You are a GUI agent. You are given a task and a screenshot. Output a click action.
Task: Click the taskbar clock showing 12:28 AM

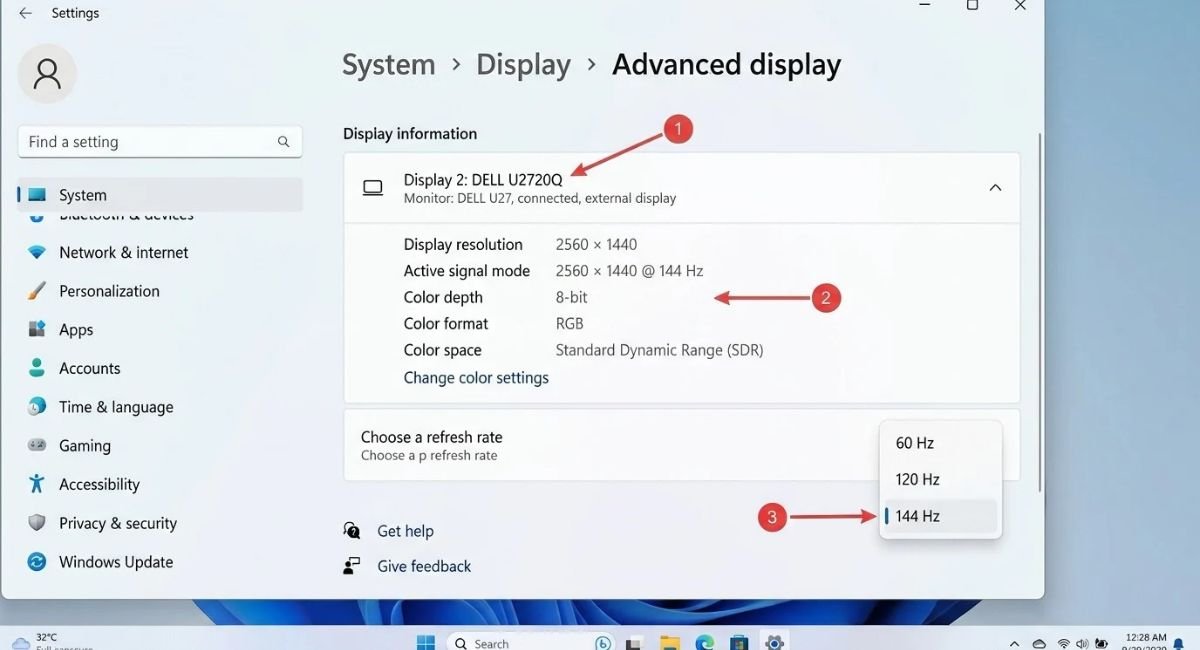pyautogui.click(x=1145, y=642)
